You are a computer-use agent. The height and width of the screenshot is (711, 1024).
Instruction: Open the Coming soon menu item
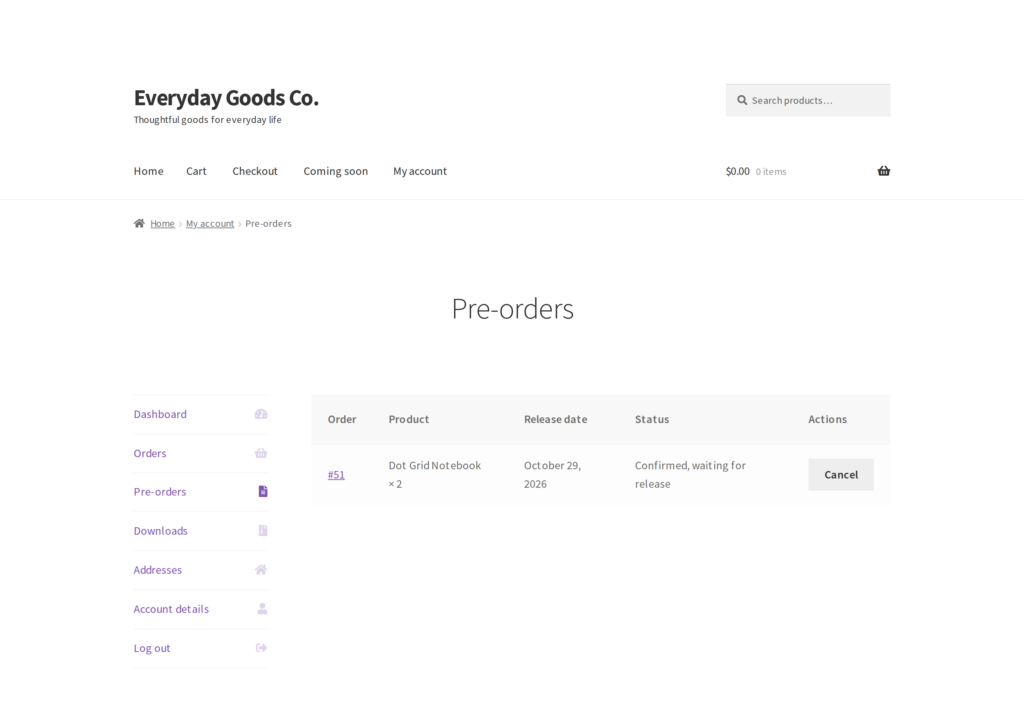tap(336, 171)
